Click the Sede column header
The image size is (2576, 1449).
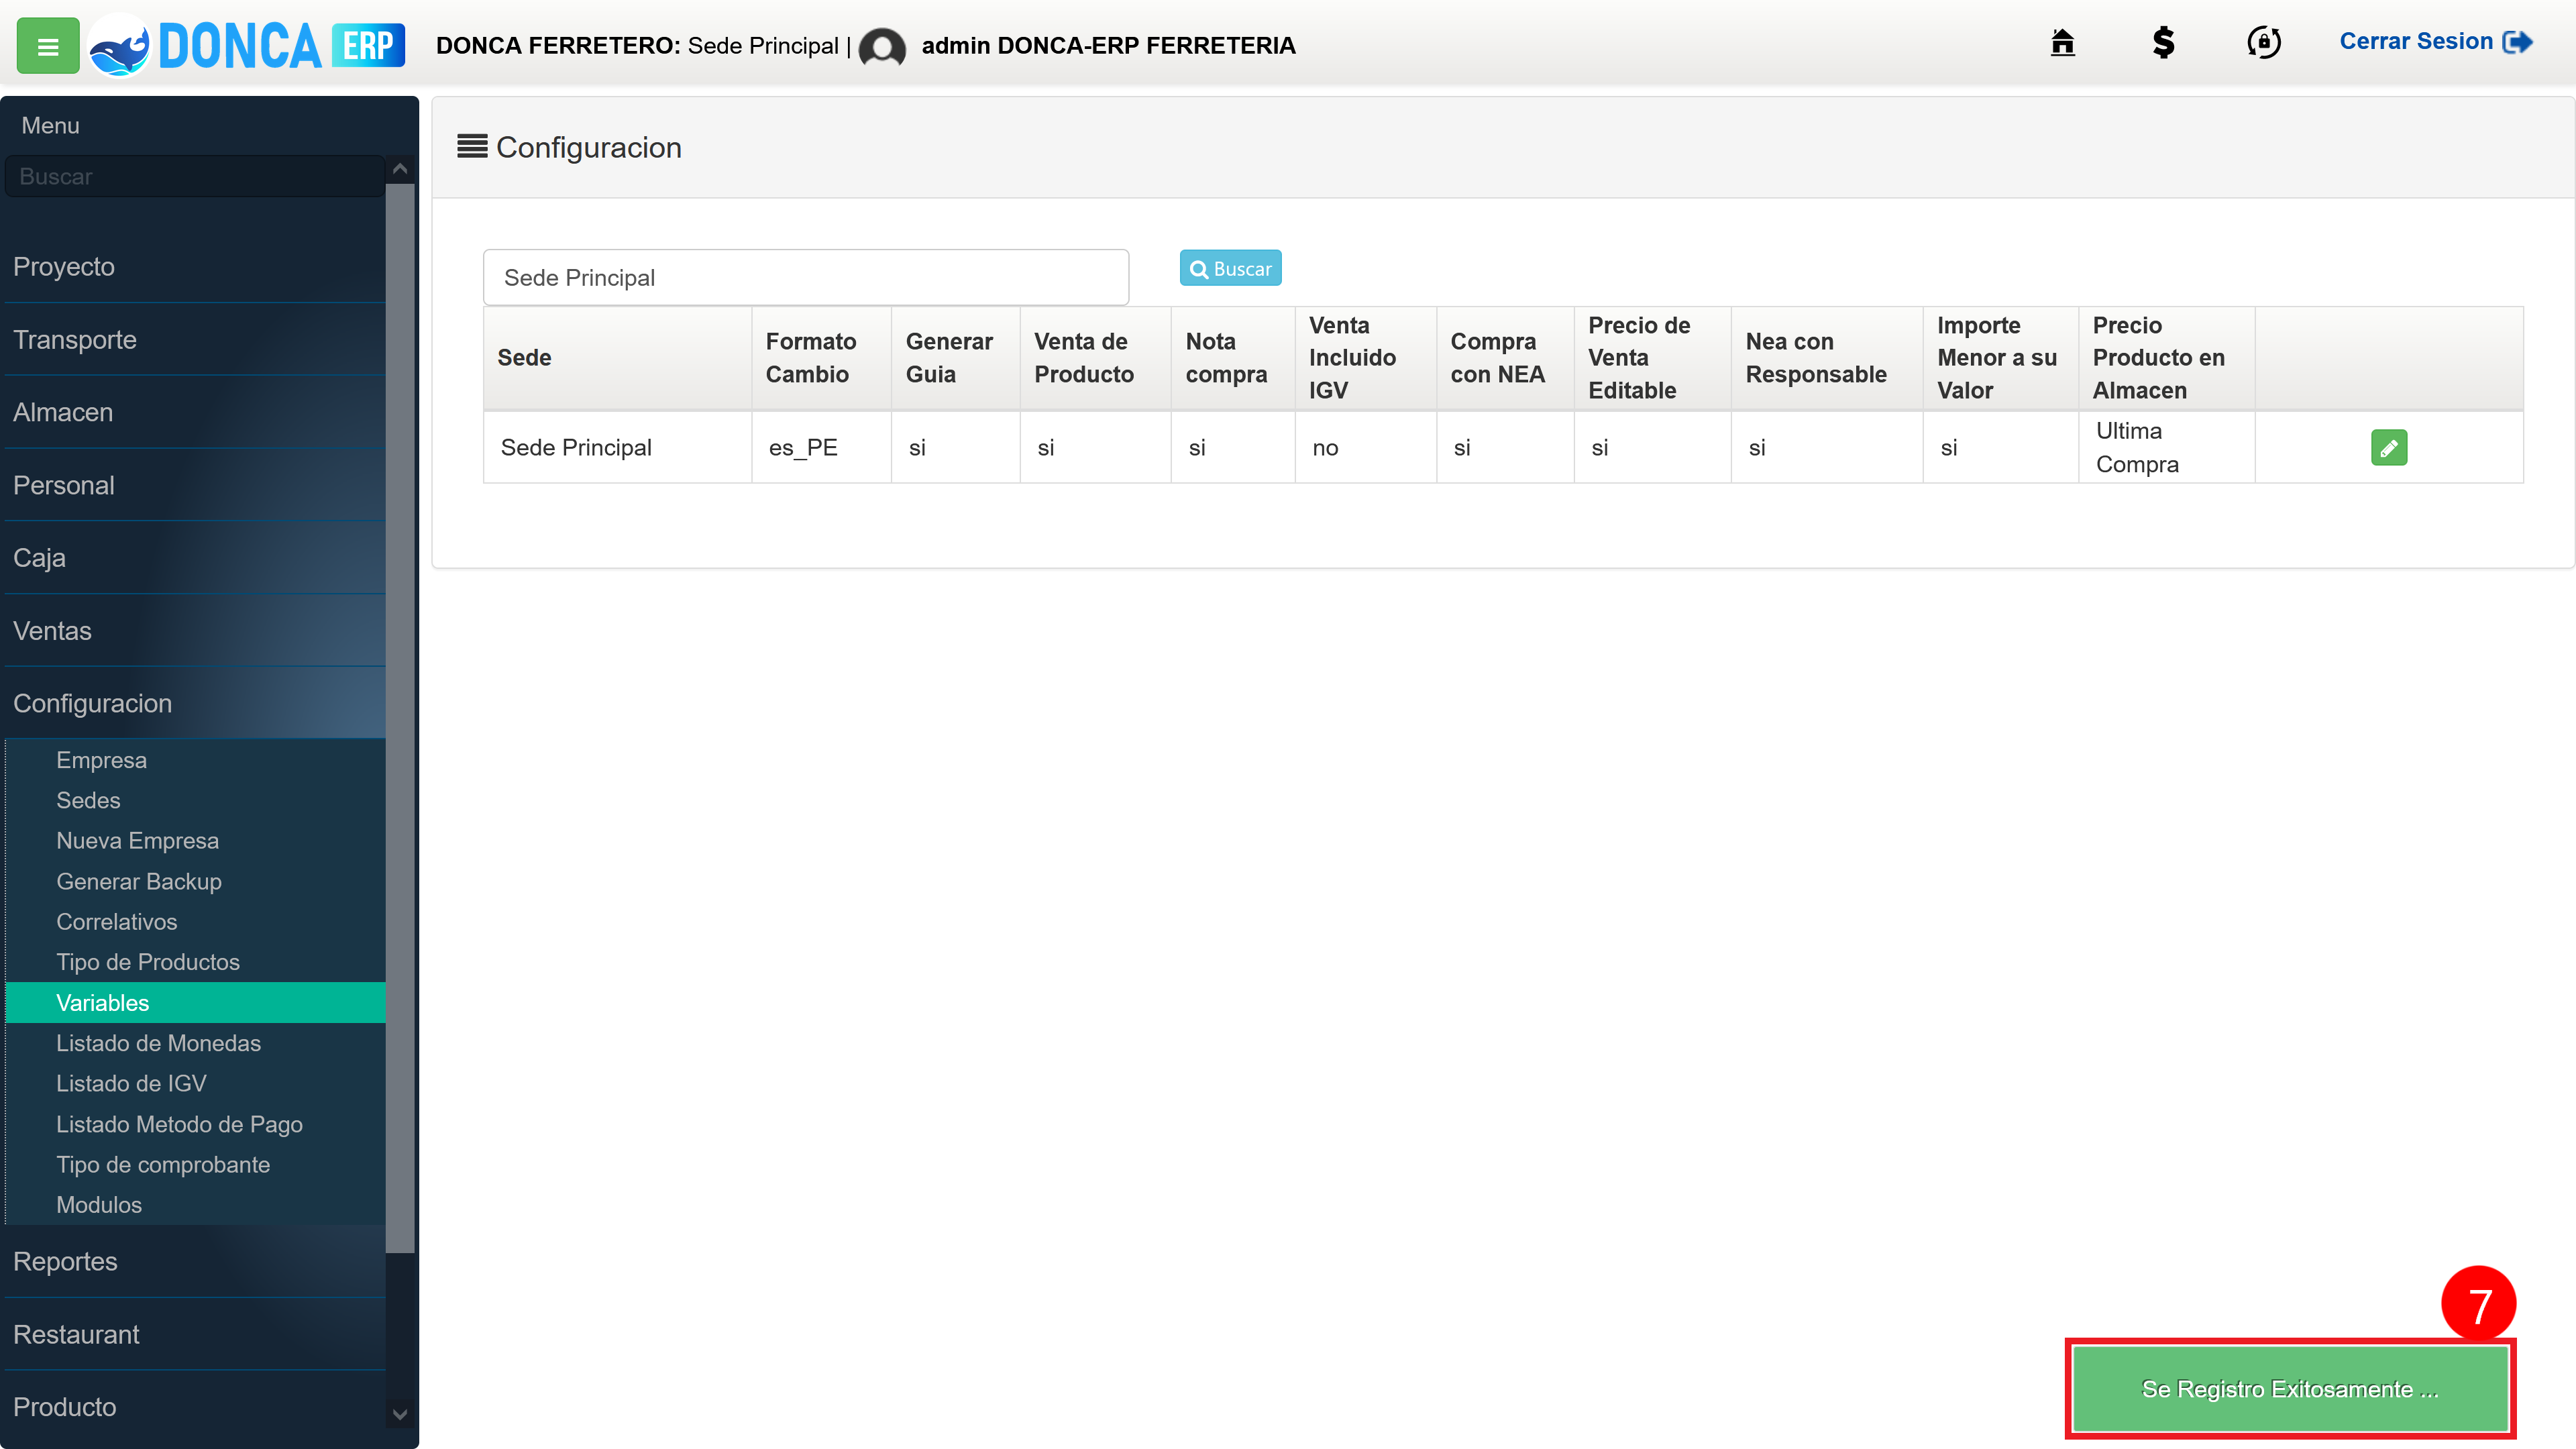tap(617, 358)
